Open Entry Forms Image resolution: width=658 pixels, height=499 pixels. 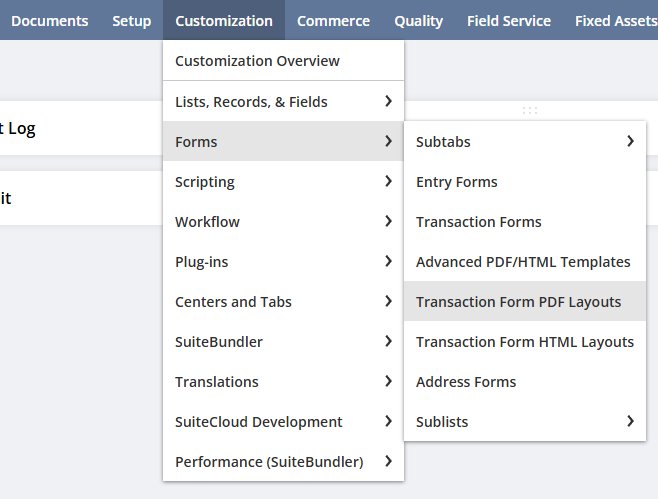525,182
